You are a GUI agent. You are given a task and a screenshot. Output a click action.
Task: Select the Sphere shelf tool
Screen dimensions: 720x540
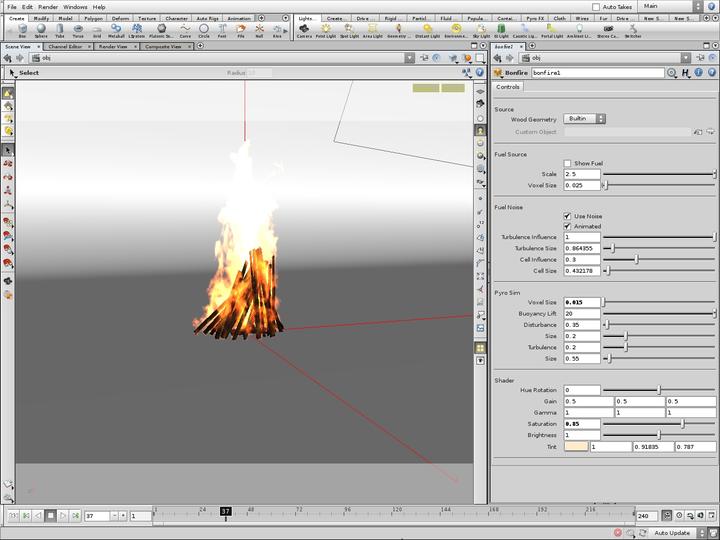41,30
